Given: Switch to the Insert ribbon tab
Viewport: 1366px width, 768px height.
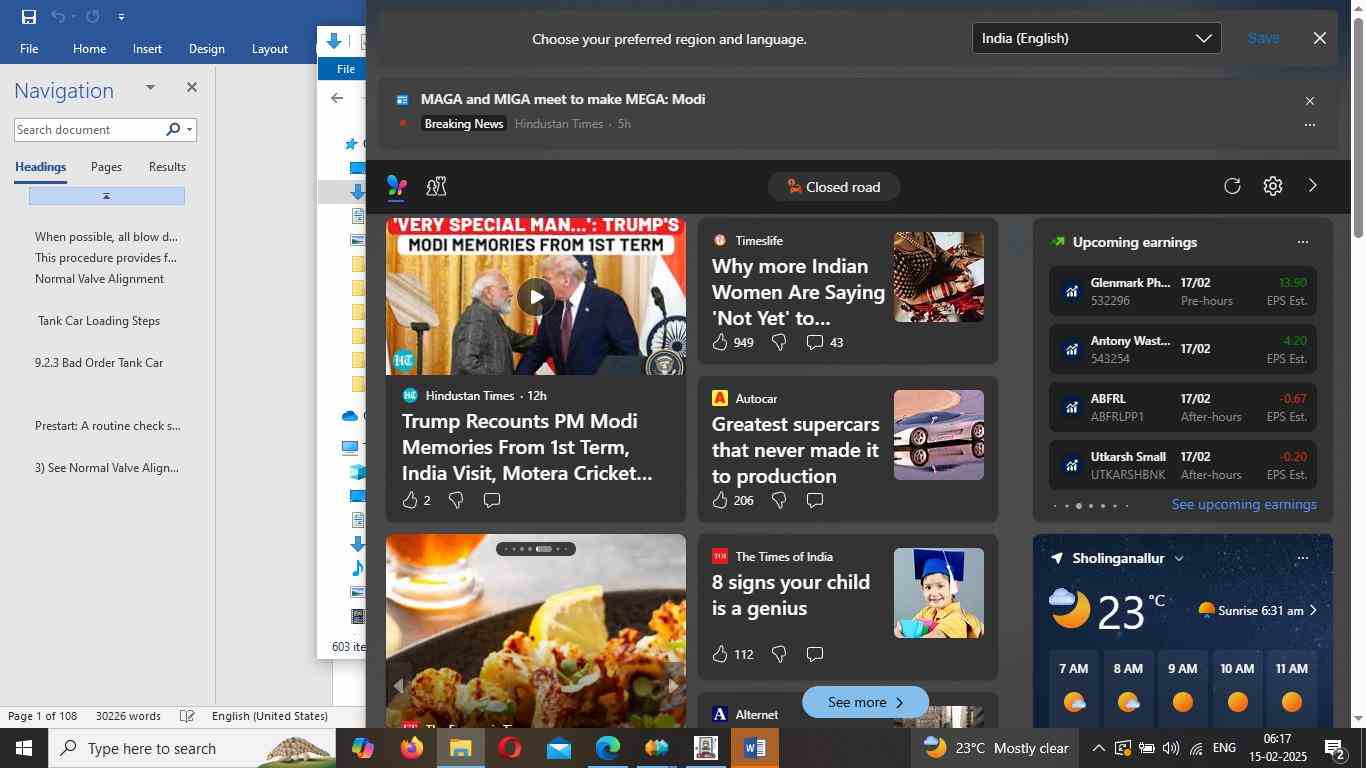Looking at the screenshot, I should coord(147,48).
